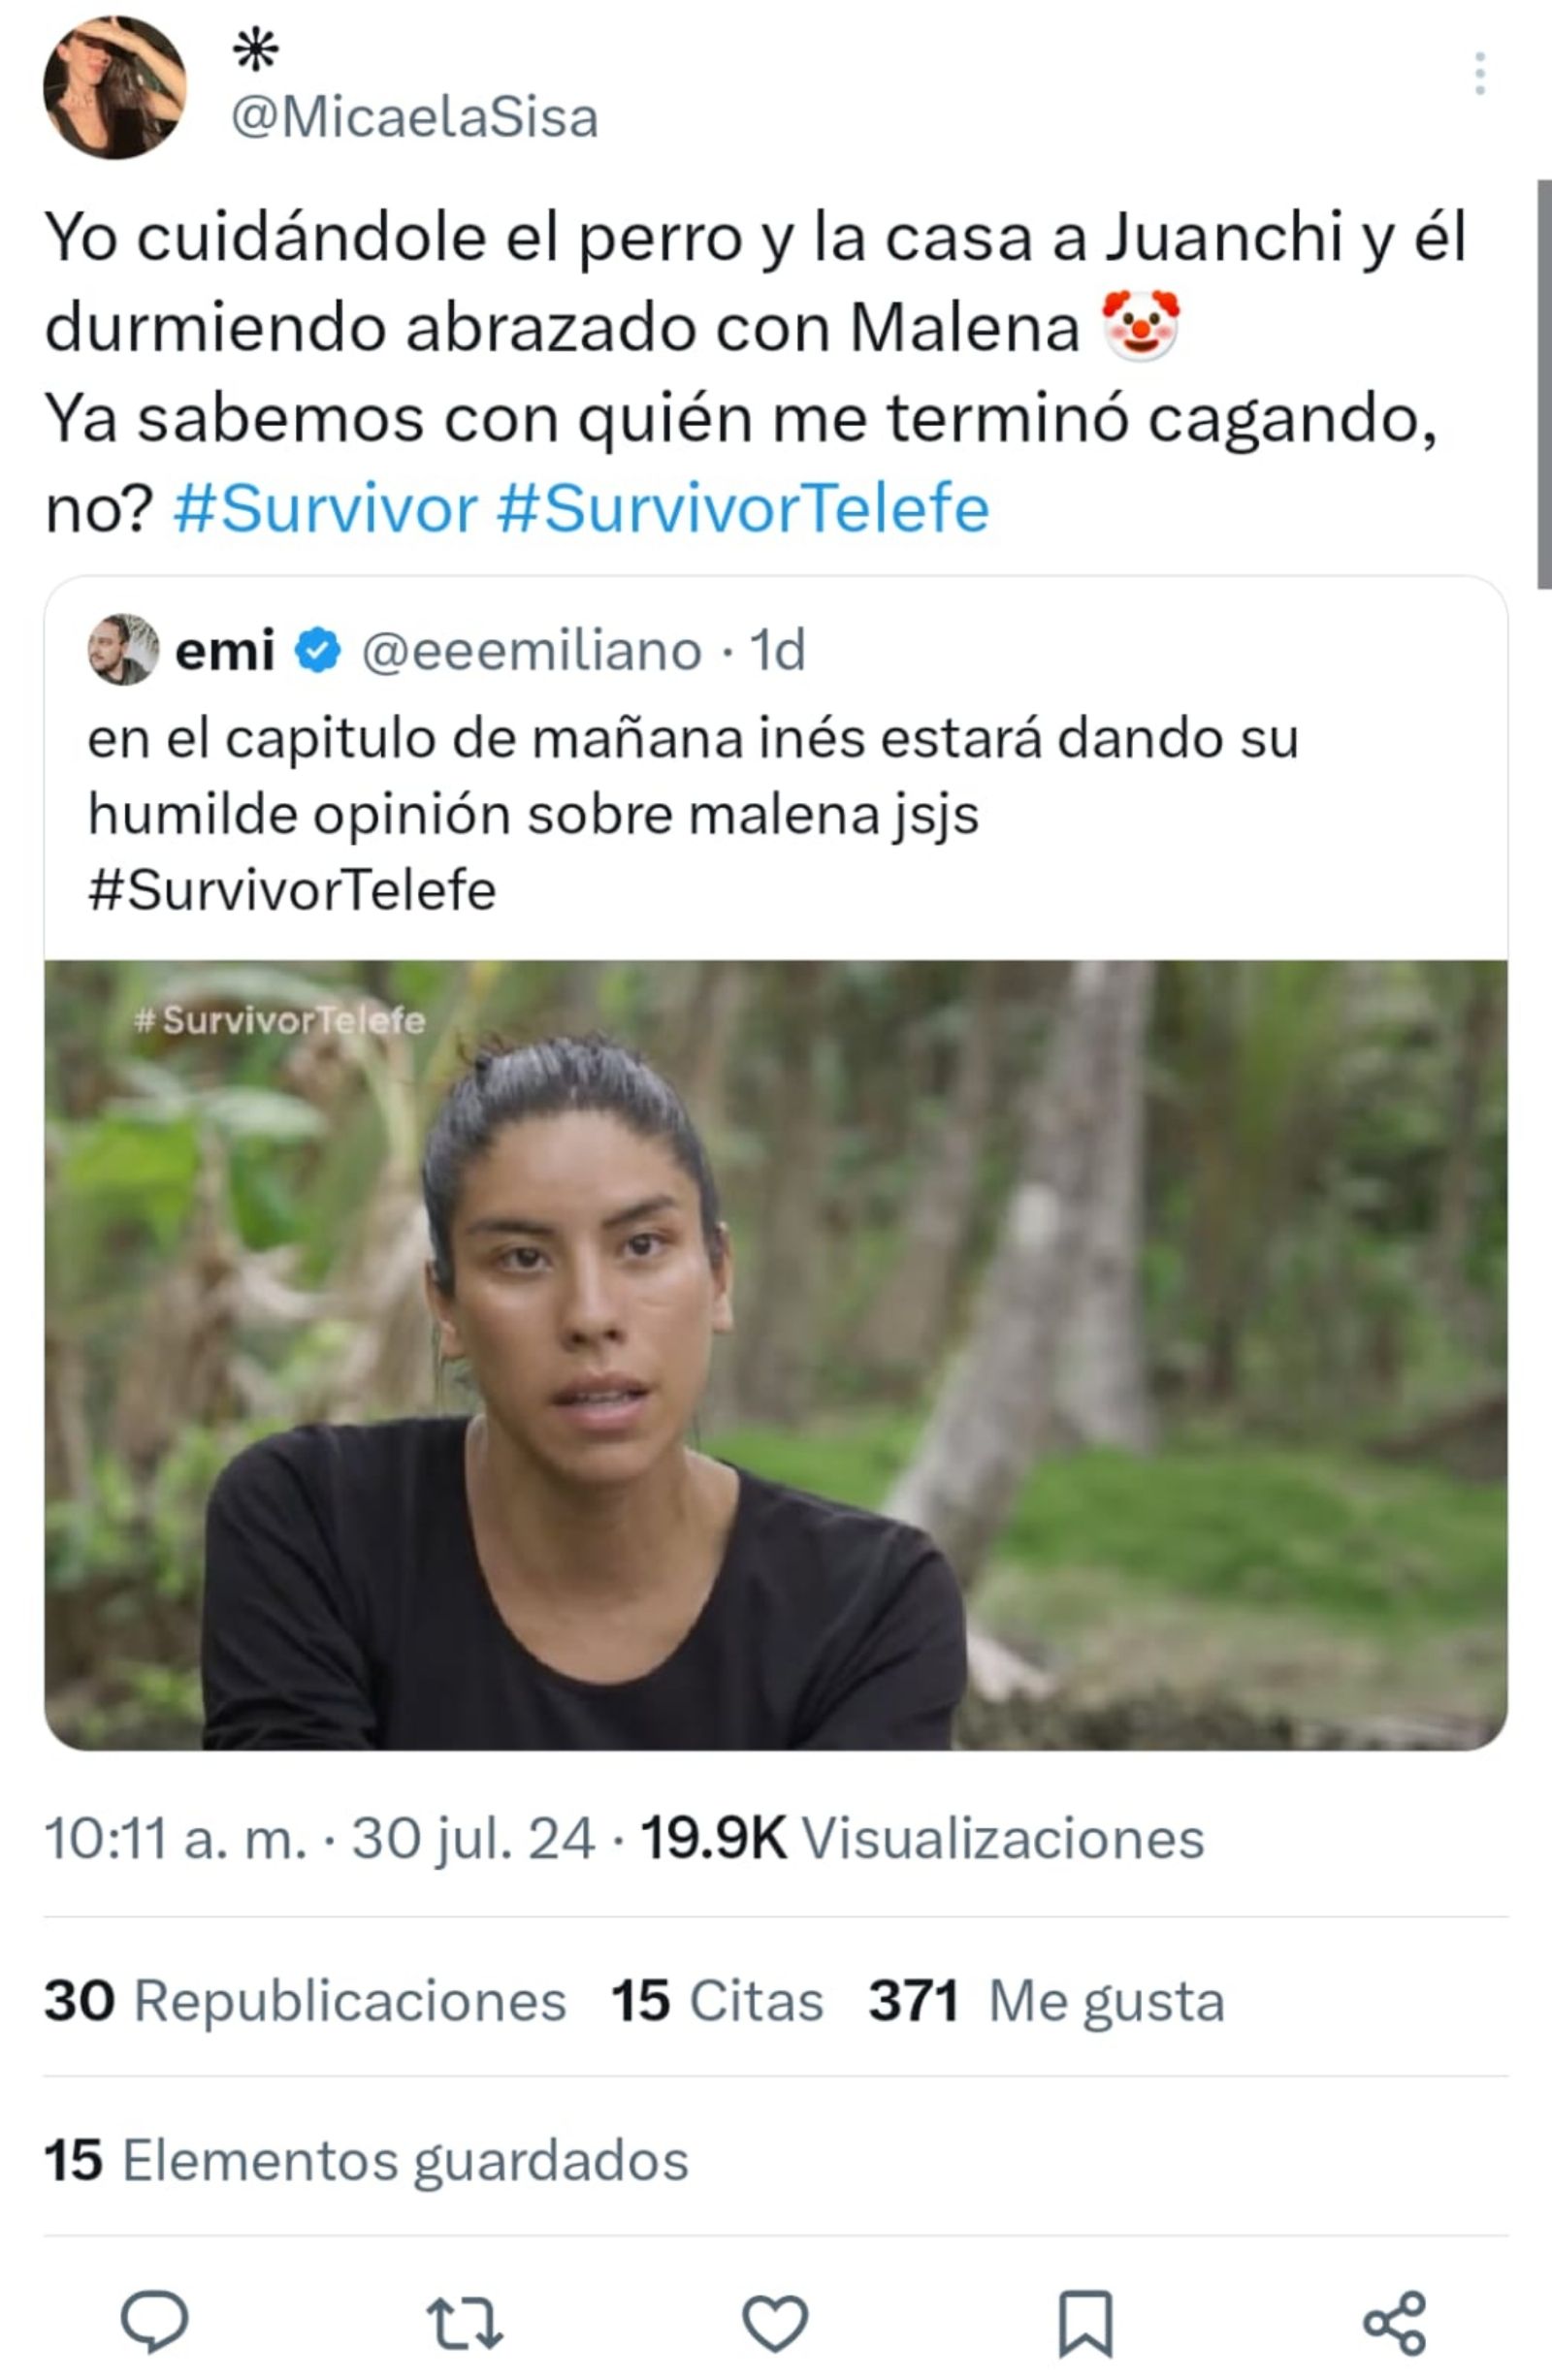The image size is (1552, 2380).
Task: Open the #Survivor hashtag
Action: coord(326,508)
